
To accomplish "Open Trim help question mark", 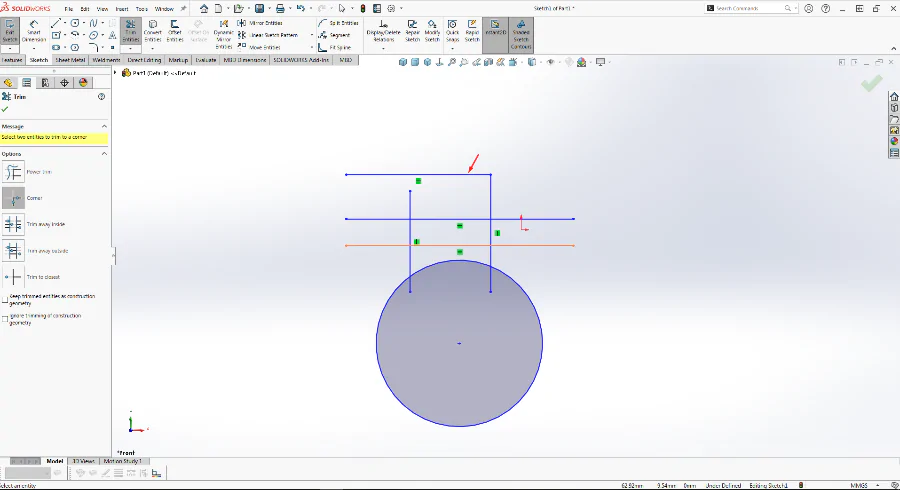I will [102, 96].
